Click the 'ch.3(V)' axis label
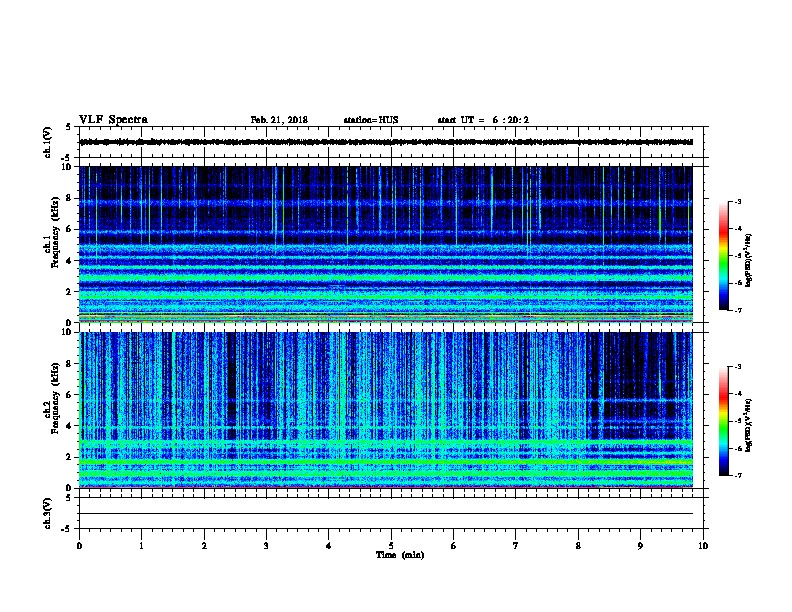 click(47, 513)
